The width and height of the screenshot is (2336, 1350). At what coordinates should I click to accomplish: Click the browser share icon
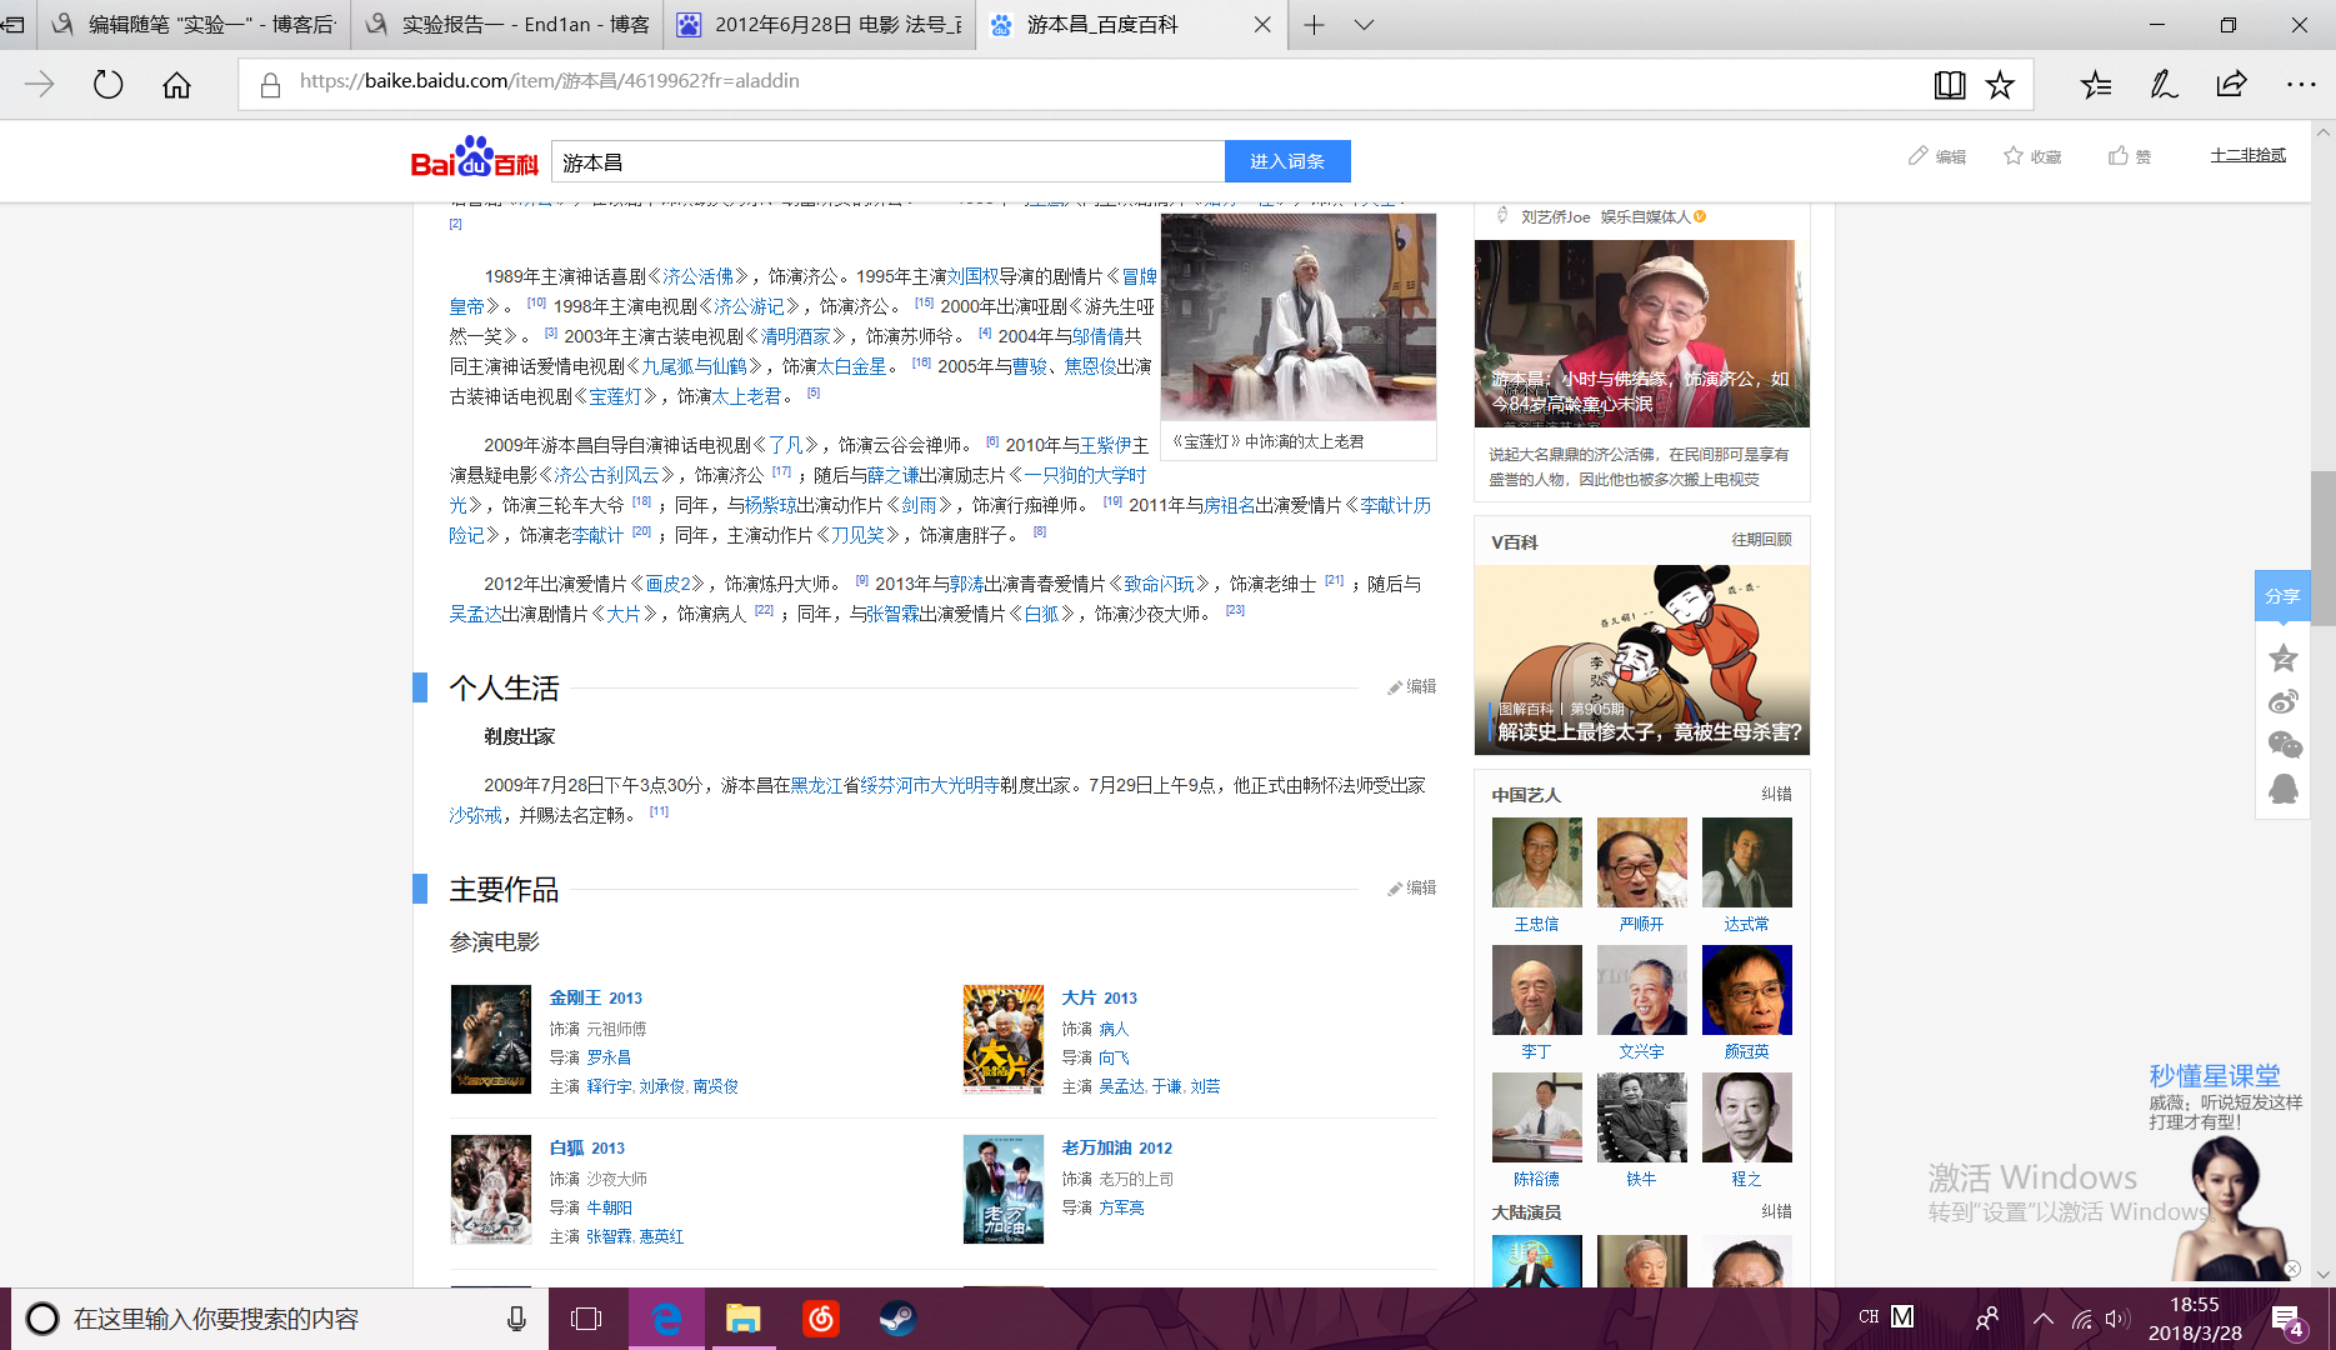click(x=2231, y=85)
